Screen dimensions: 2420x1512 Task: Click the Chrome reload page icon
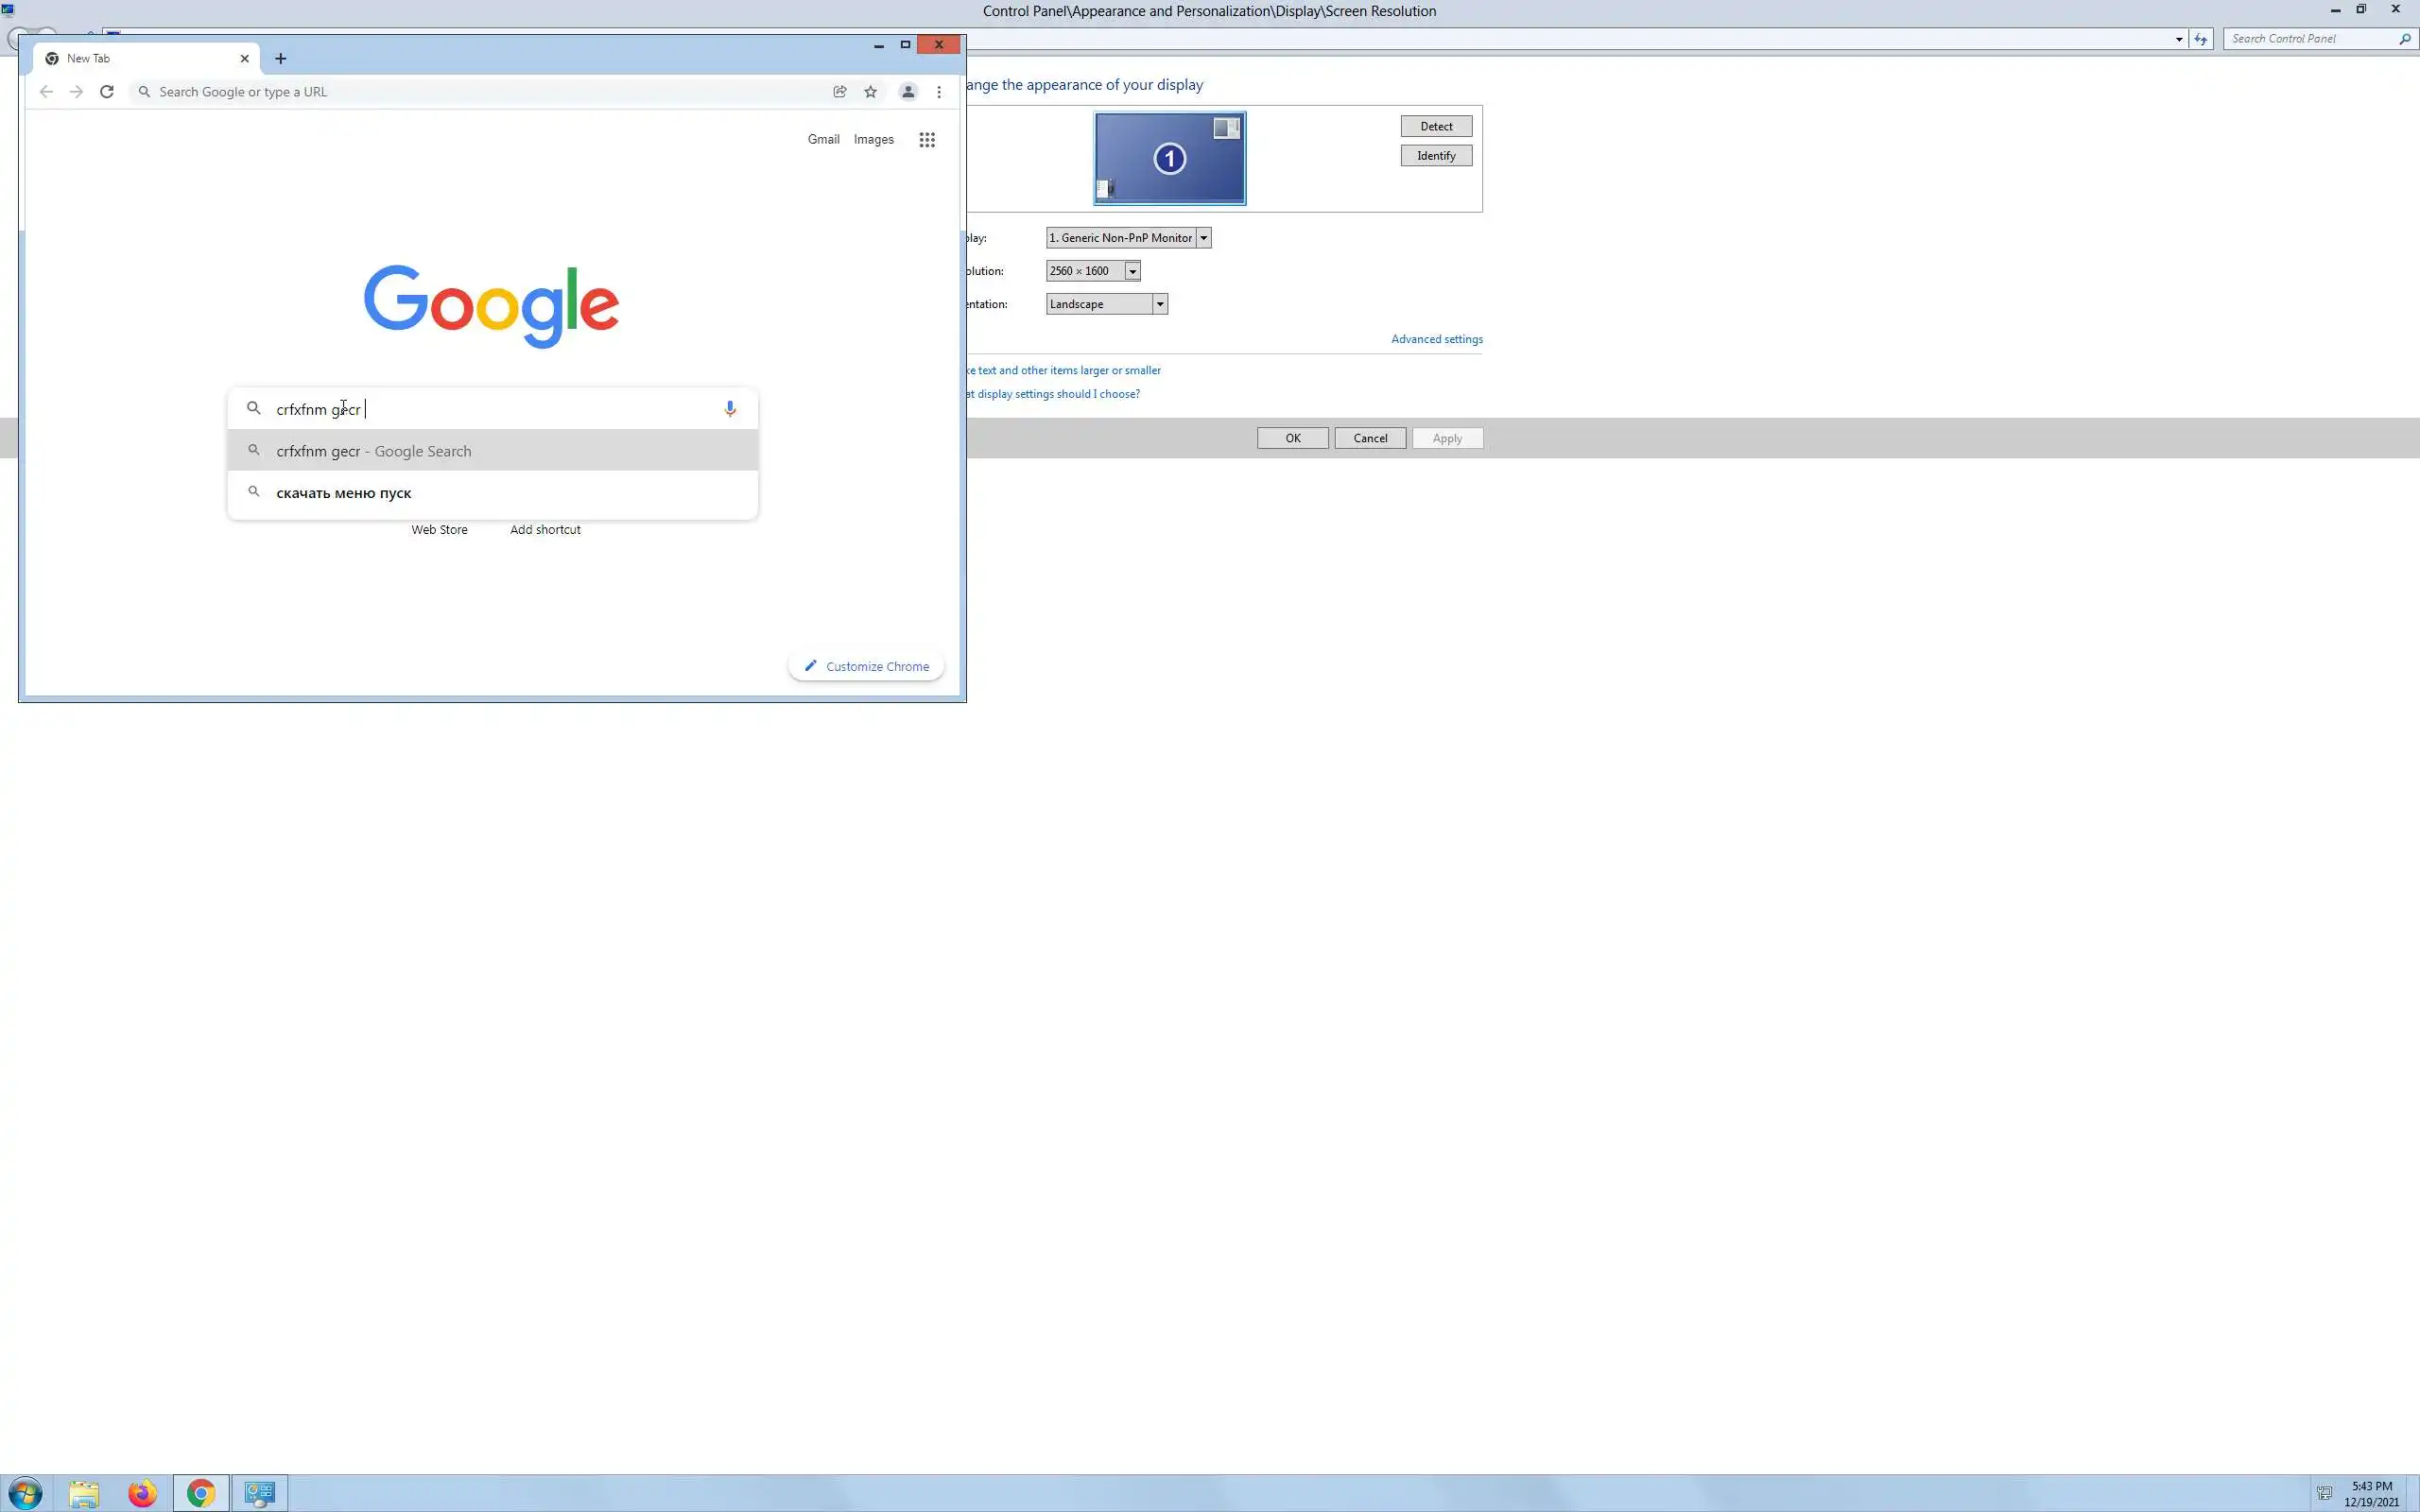coord(107,92)
